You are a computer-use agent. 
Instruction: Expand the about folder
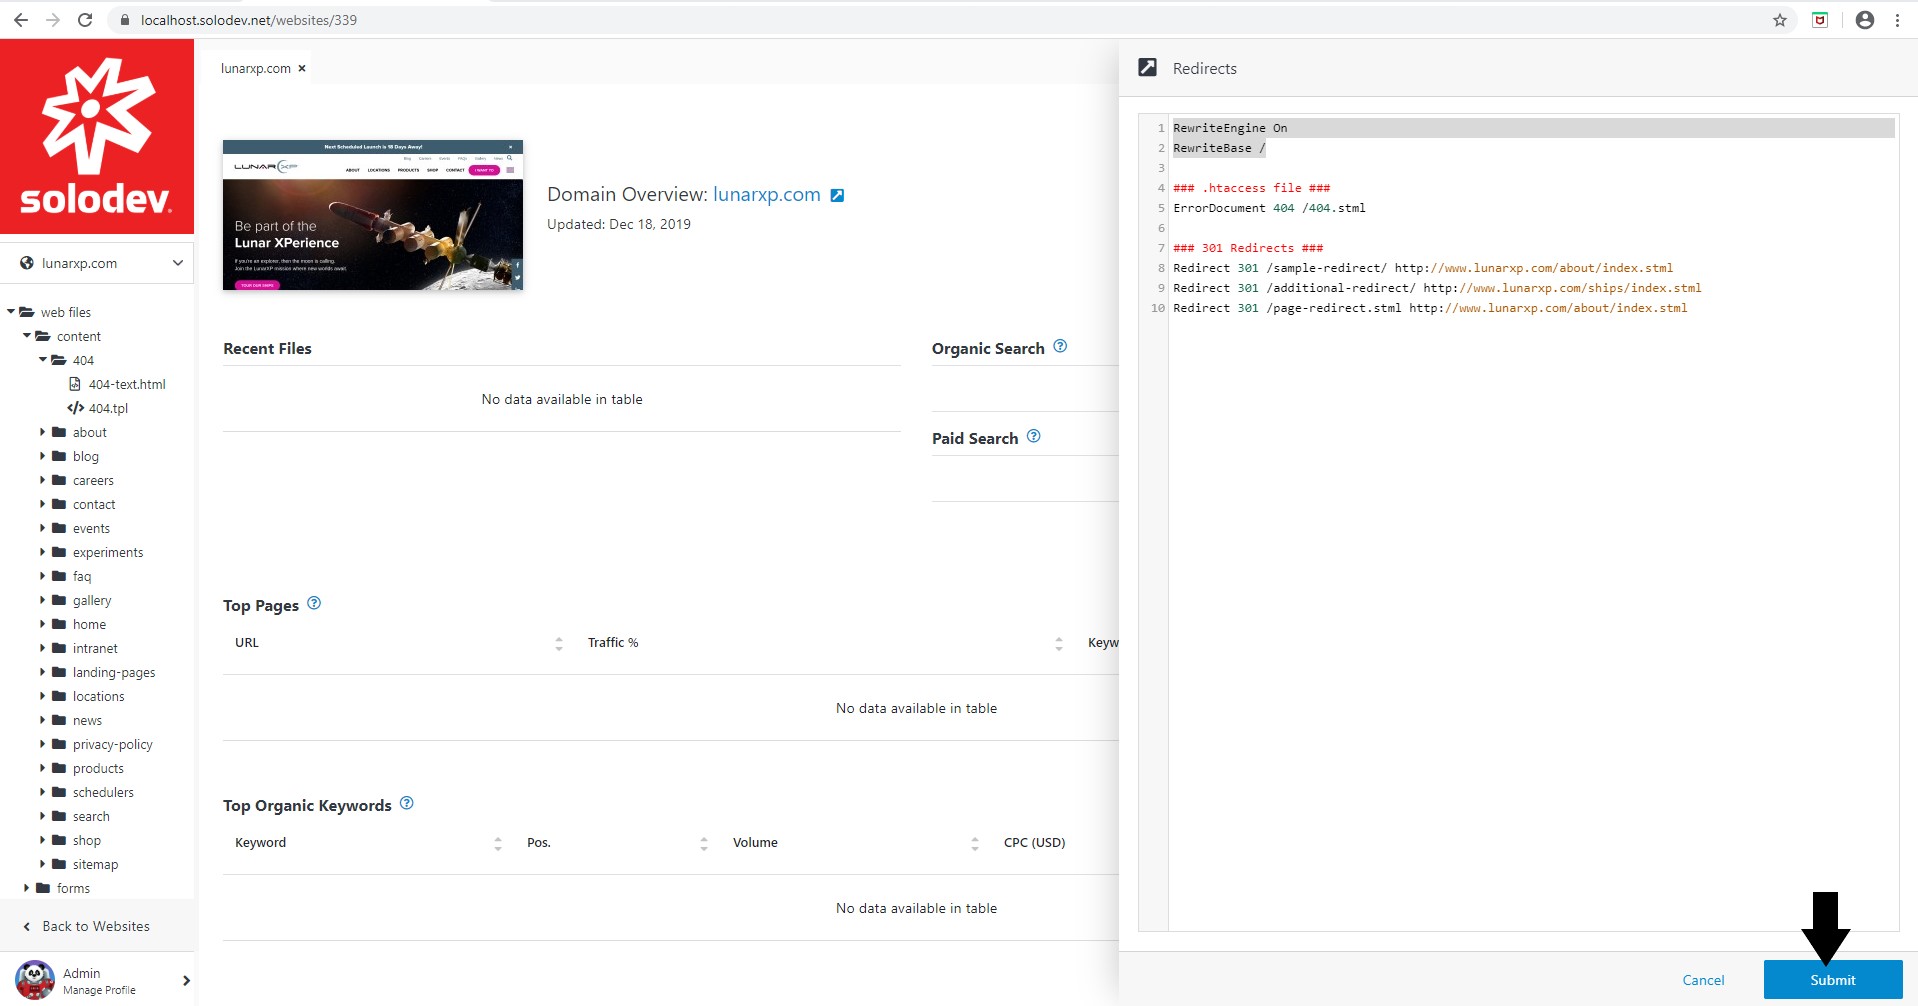pos(43,432)
